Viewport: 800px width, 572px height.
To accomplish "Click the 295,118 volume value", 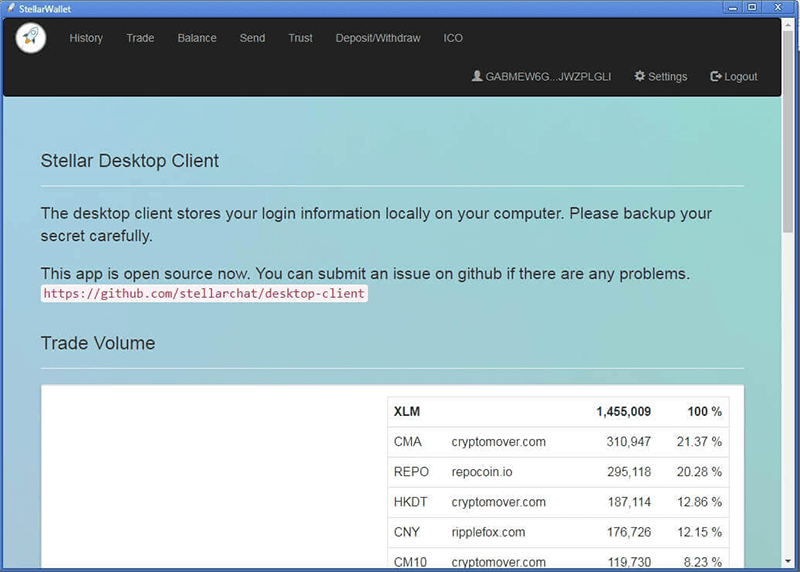I will pyautogui.click(x=629, y=472).
